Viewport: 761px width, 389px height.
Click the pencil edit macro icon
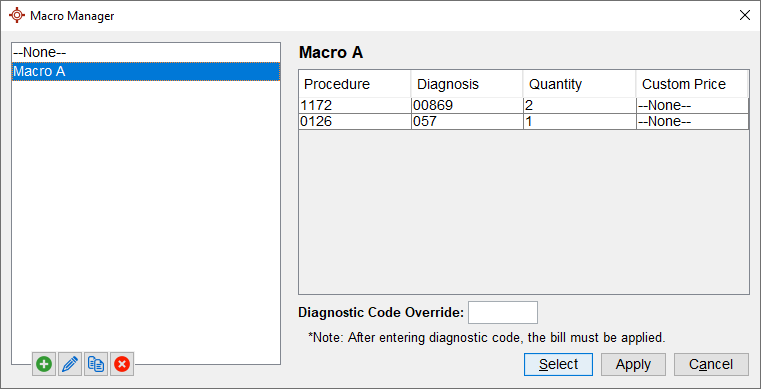pos(70,364)
